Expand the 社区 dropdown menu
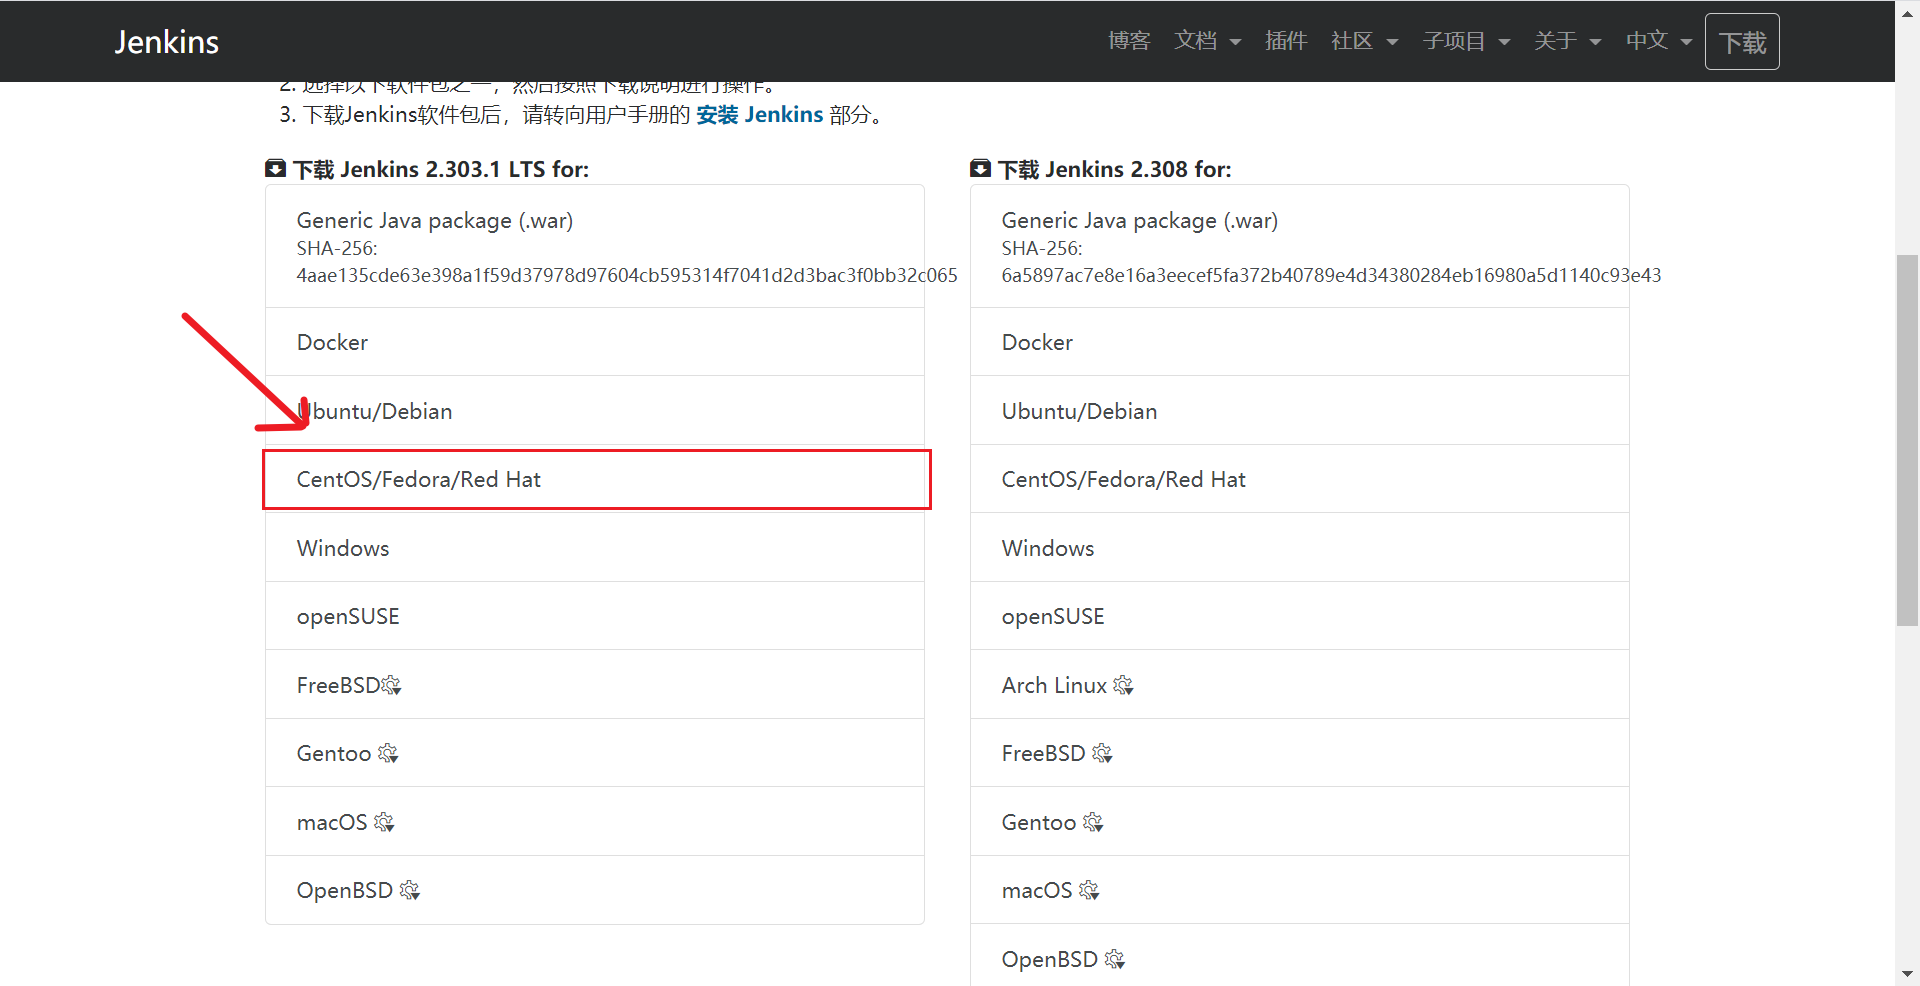 coord(1364,41)
